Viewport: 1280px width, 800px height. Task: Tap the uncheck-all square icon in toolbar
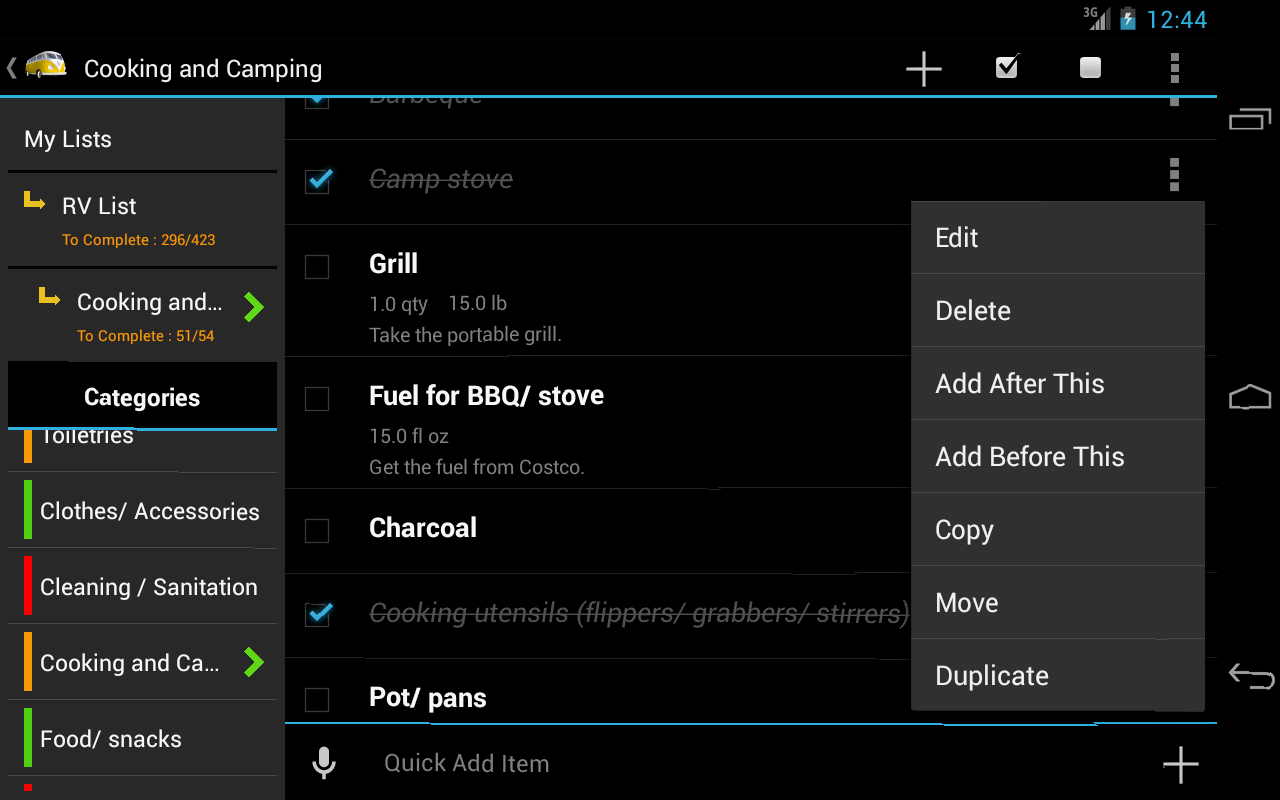[1091, 68]
